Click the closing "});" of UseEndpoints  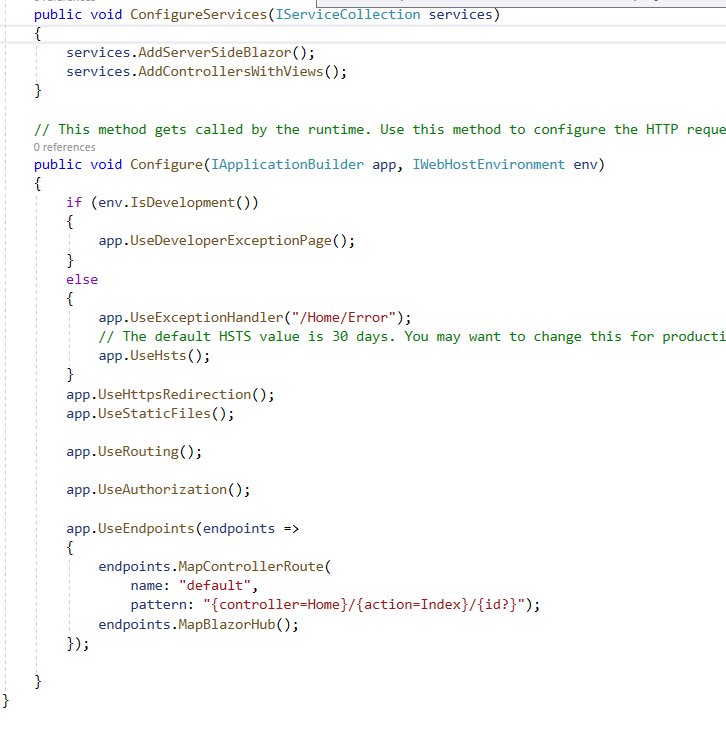coord(78,644)
